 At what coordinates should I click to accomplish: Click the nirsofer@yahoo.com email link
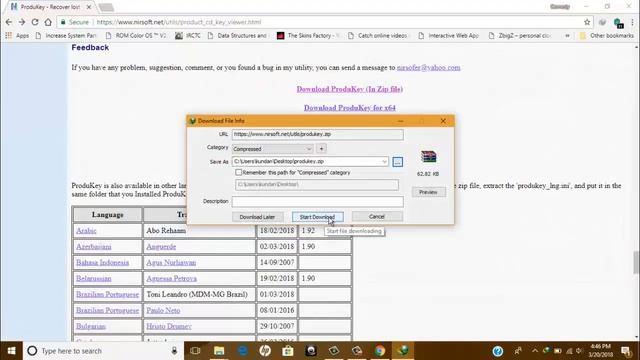[429, 67]
